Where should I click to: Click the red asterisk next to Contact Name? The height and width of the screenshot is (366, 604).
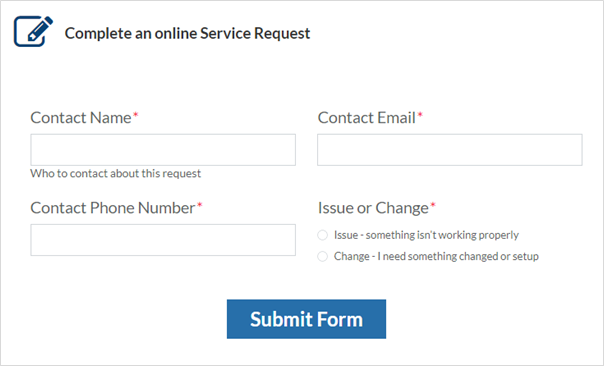pos(136,114)
